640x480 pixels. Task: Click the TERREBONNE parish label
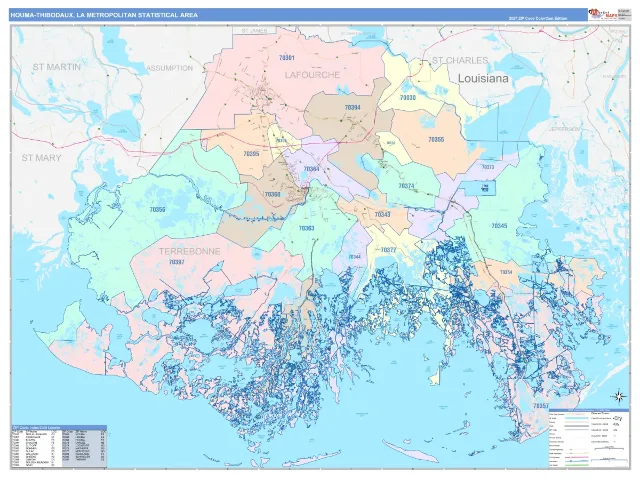click(189, 251)
